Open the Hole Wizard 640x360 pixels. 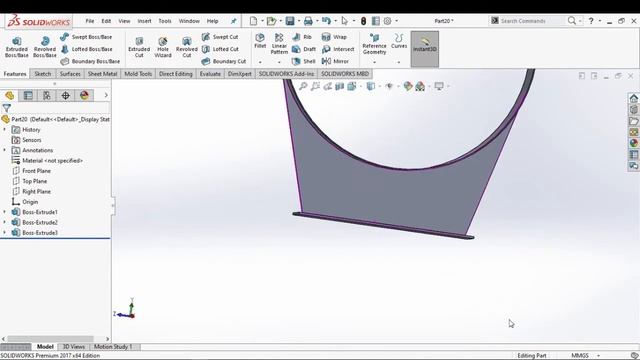[163, 47]
